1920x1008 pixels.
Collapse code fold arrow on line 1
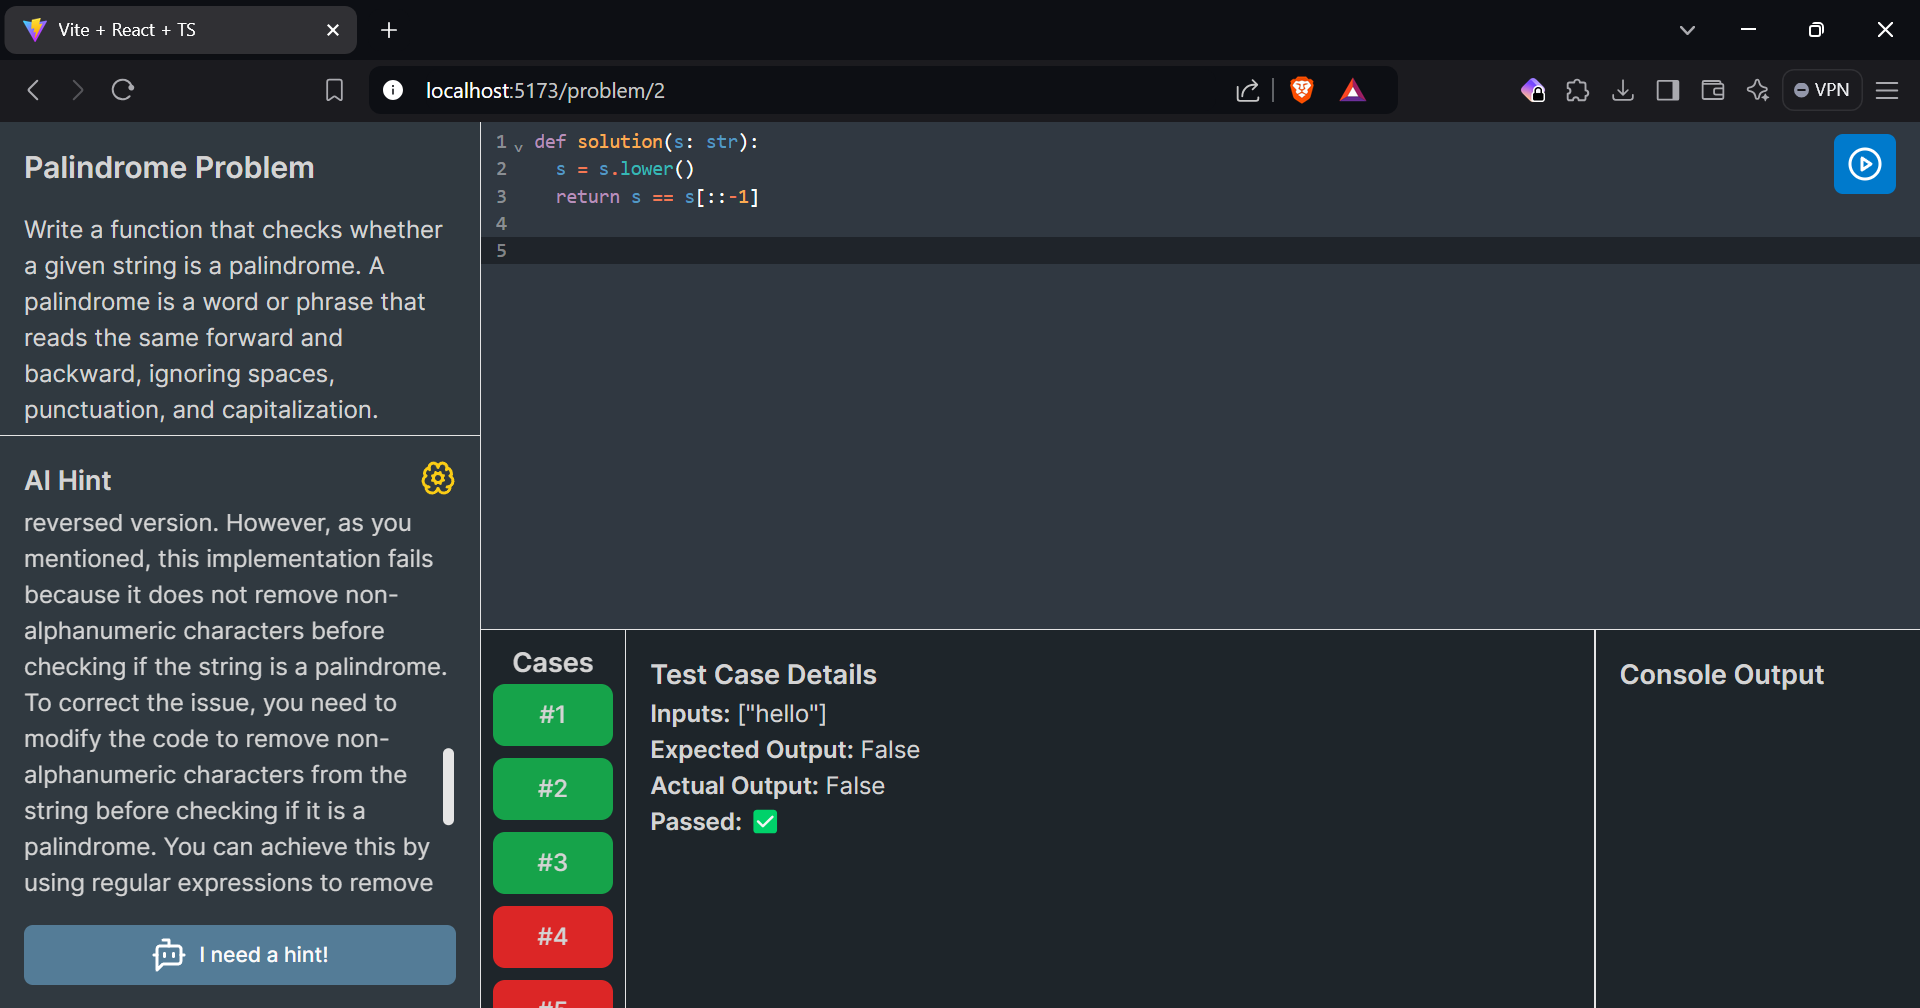[x=519, y=145]
